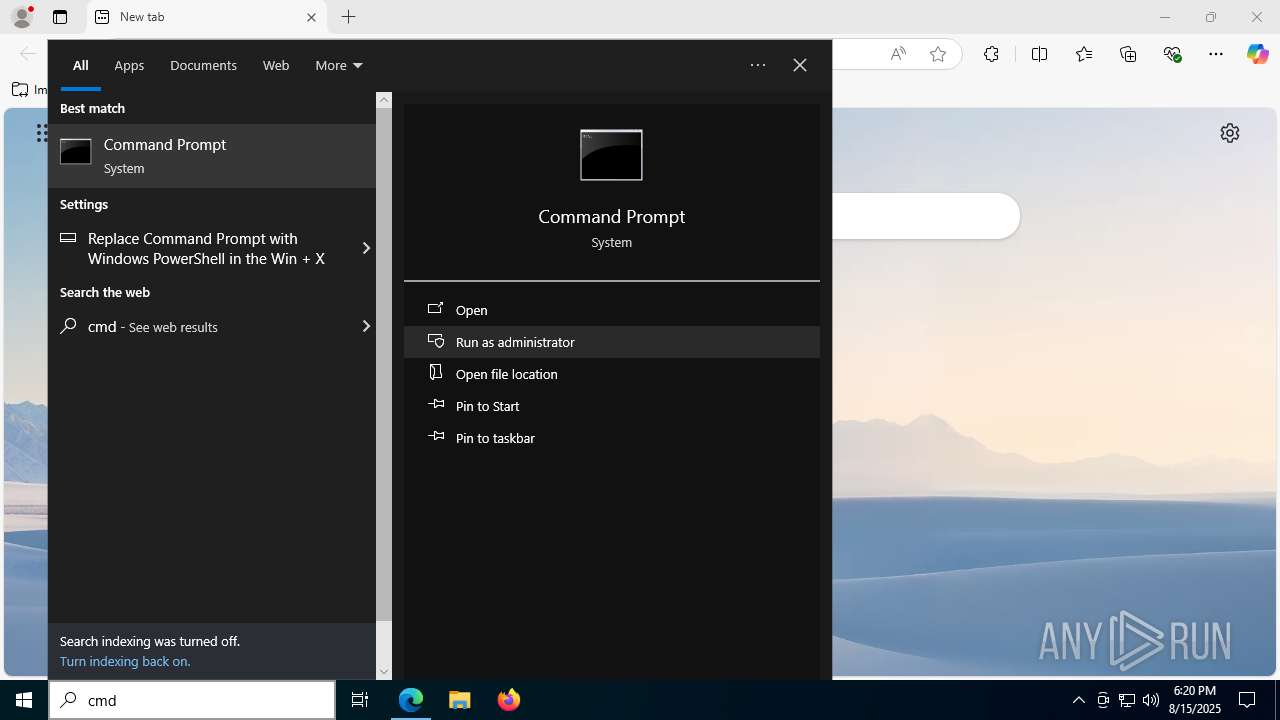
Task: Close the New tab in Edge
Action: click(x=311, y=17)
